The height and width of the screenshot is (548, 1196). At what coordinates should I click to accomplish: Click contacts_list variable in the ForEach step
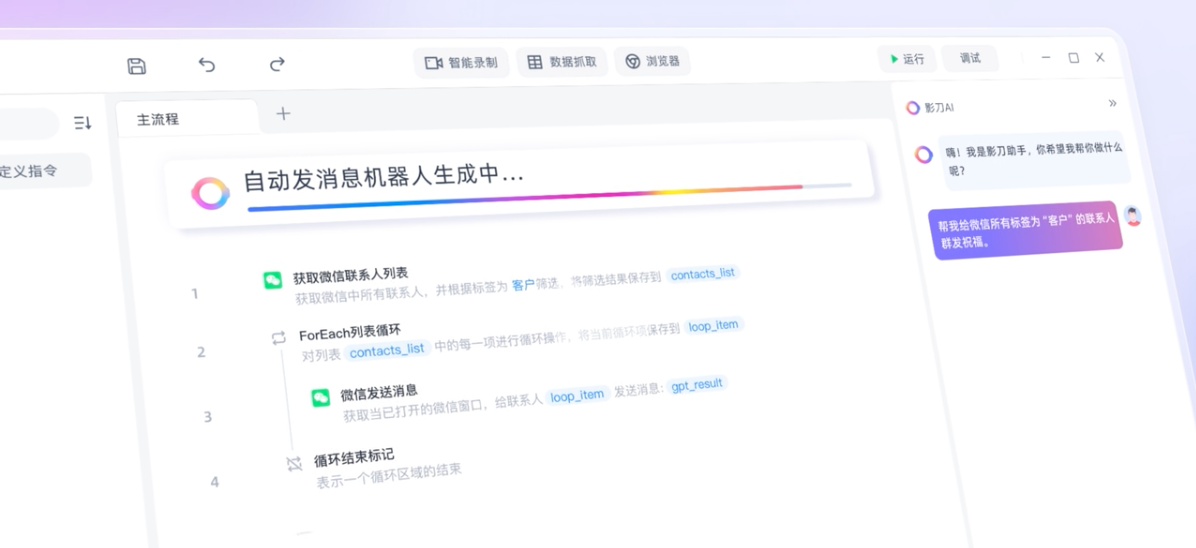pos(387,350)
